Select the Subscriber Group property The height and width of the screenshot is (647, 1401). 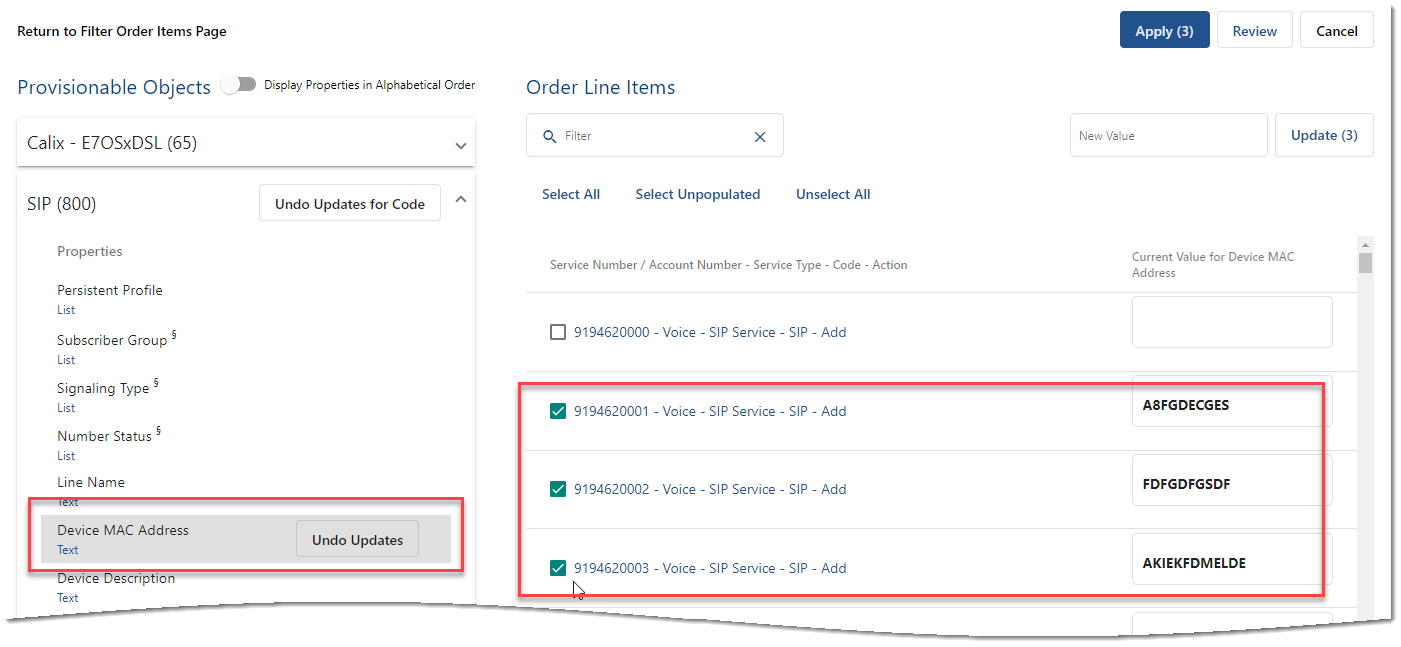(x=112, y=340)
